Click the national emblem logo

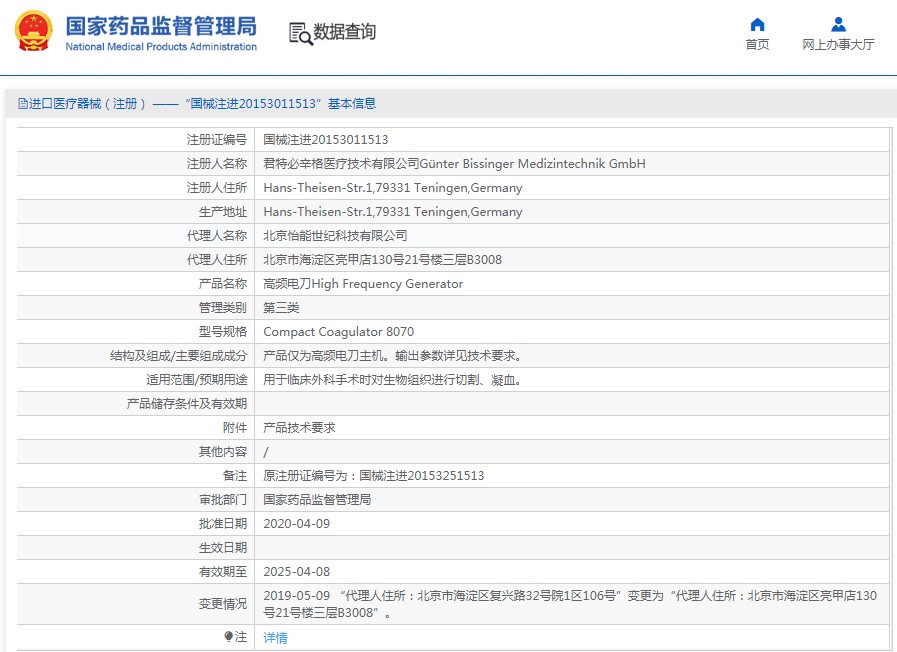click(34, 31)
